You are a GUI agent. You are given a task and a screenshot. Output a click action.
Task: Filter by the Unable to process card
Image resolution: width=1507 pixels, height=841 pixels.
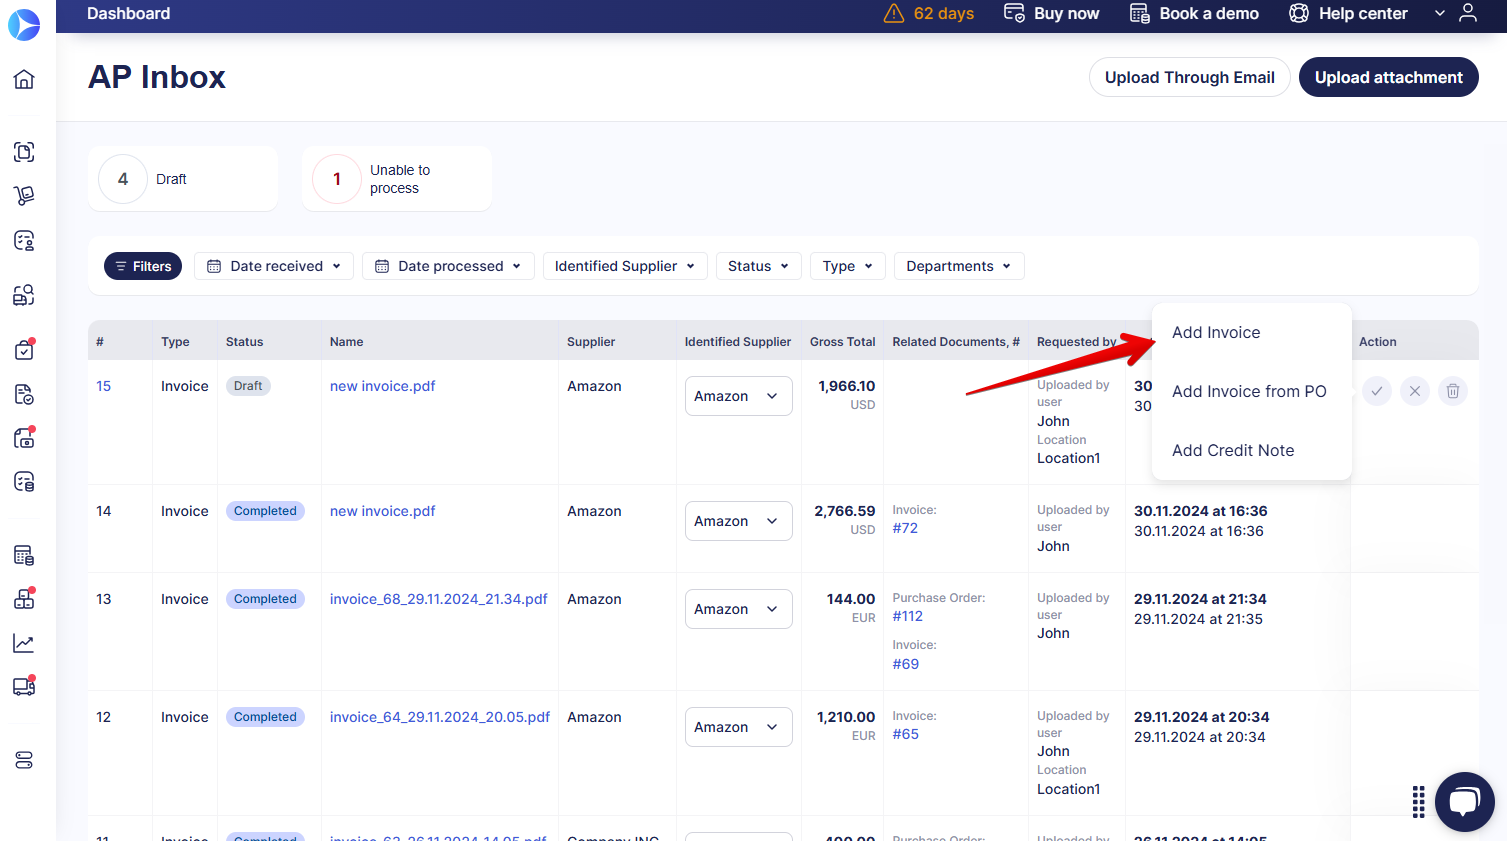tap(397, 179)
